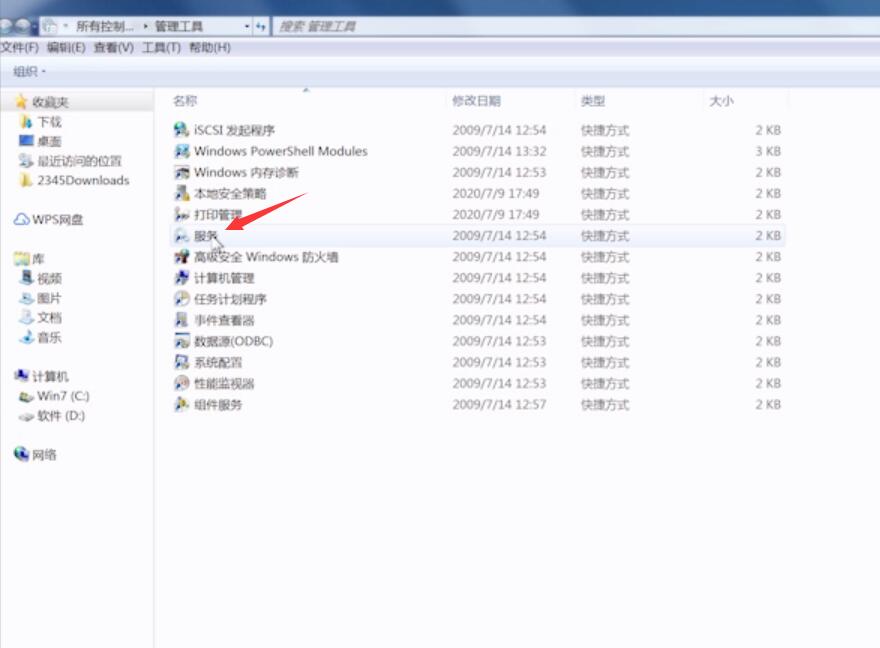This screenshot has height=648, width=880.
Task: Open the iSCSI 发起程序 shortcut icon
Action: click(x=181, y=130)
